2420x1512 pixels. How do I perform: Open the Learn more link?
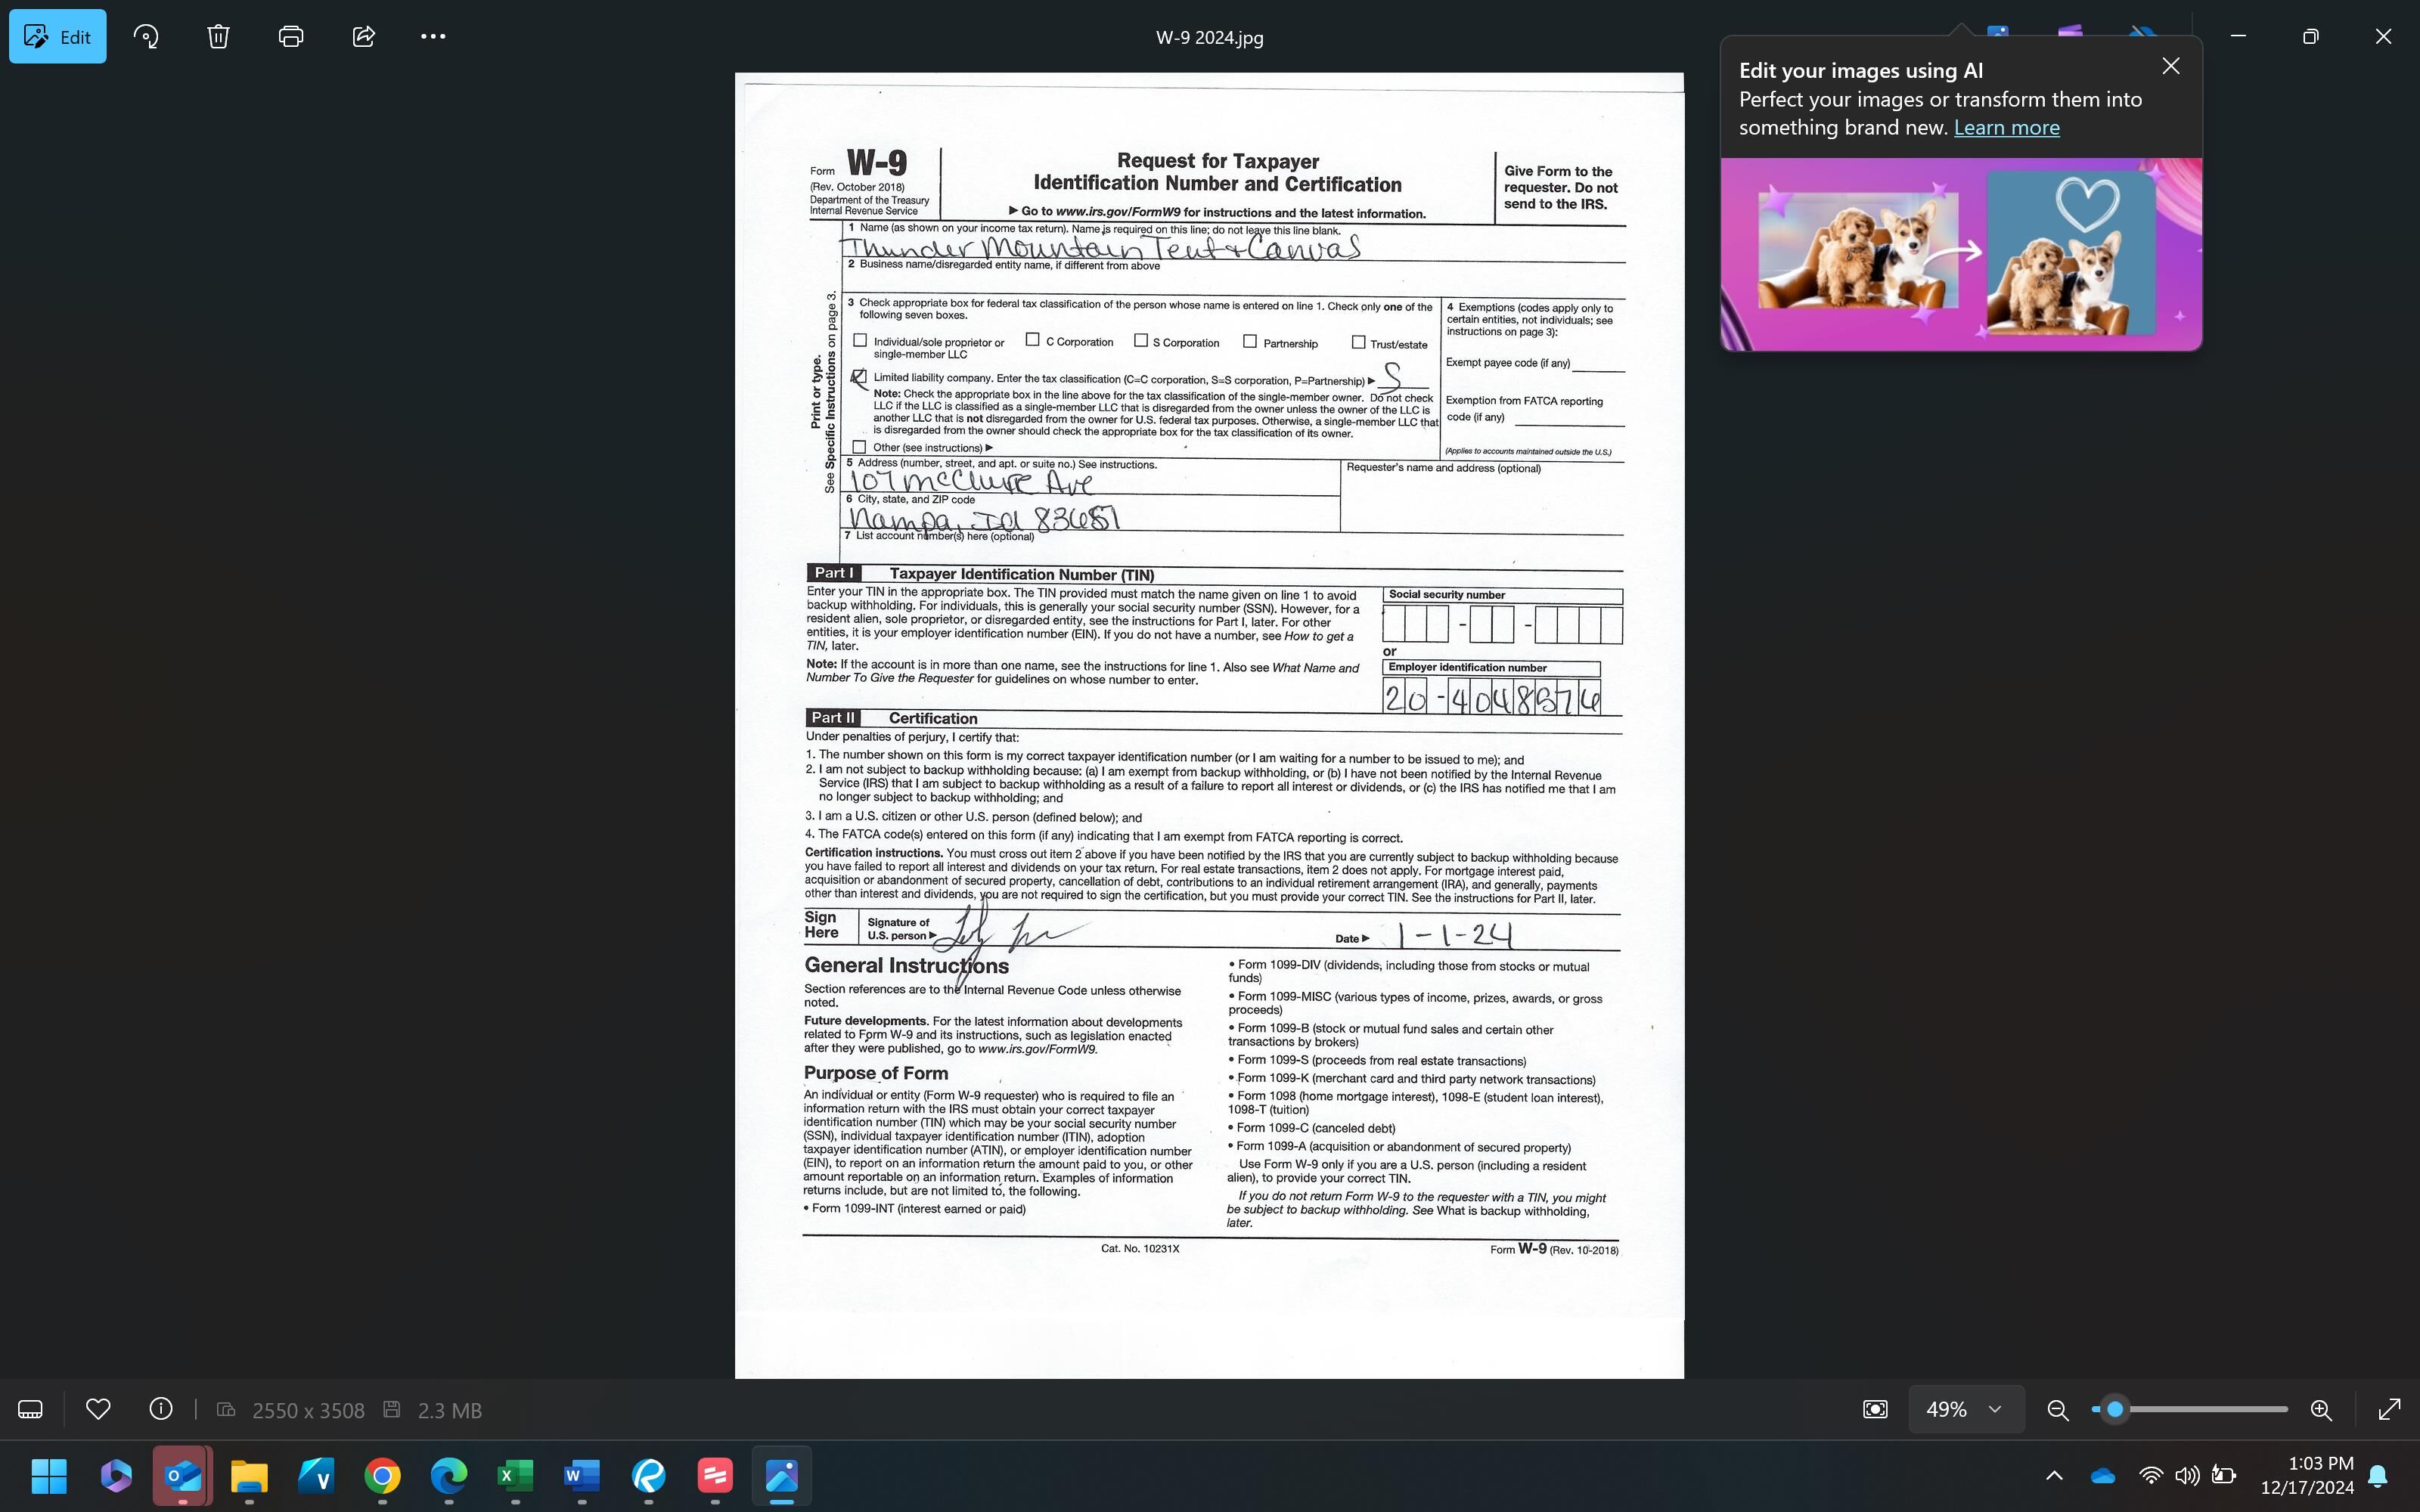click(x=2006, y=128)
